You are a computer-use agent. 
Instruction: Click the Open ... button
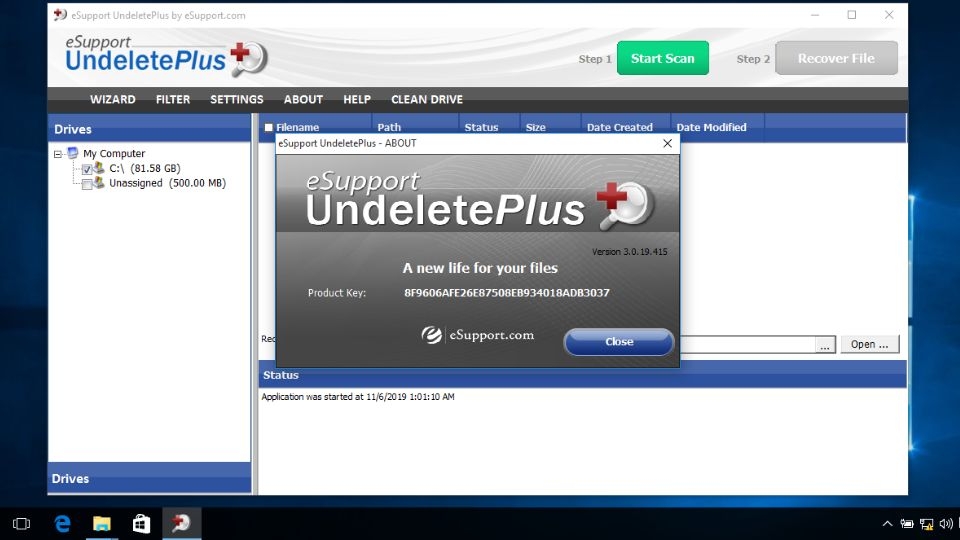869,344
